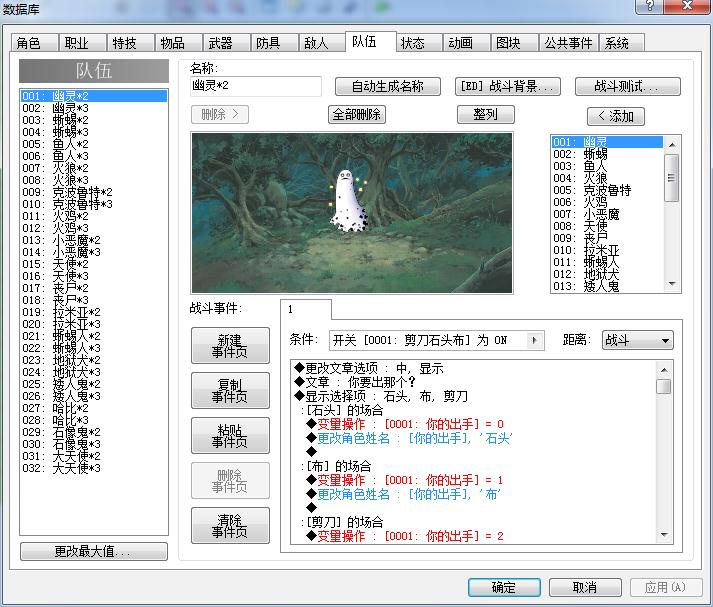
Task: Click 更改最大值 button
Action: click(94, 552)
